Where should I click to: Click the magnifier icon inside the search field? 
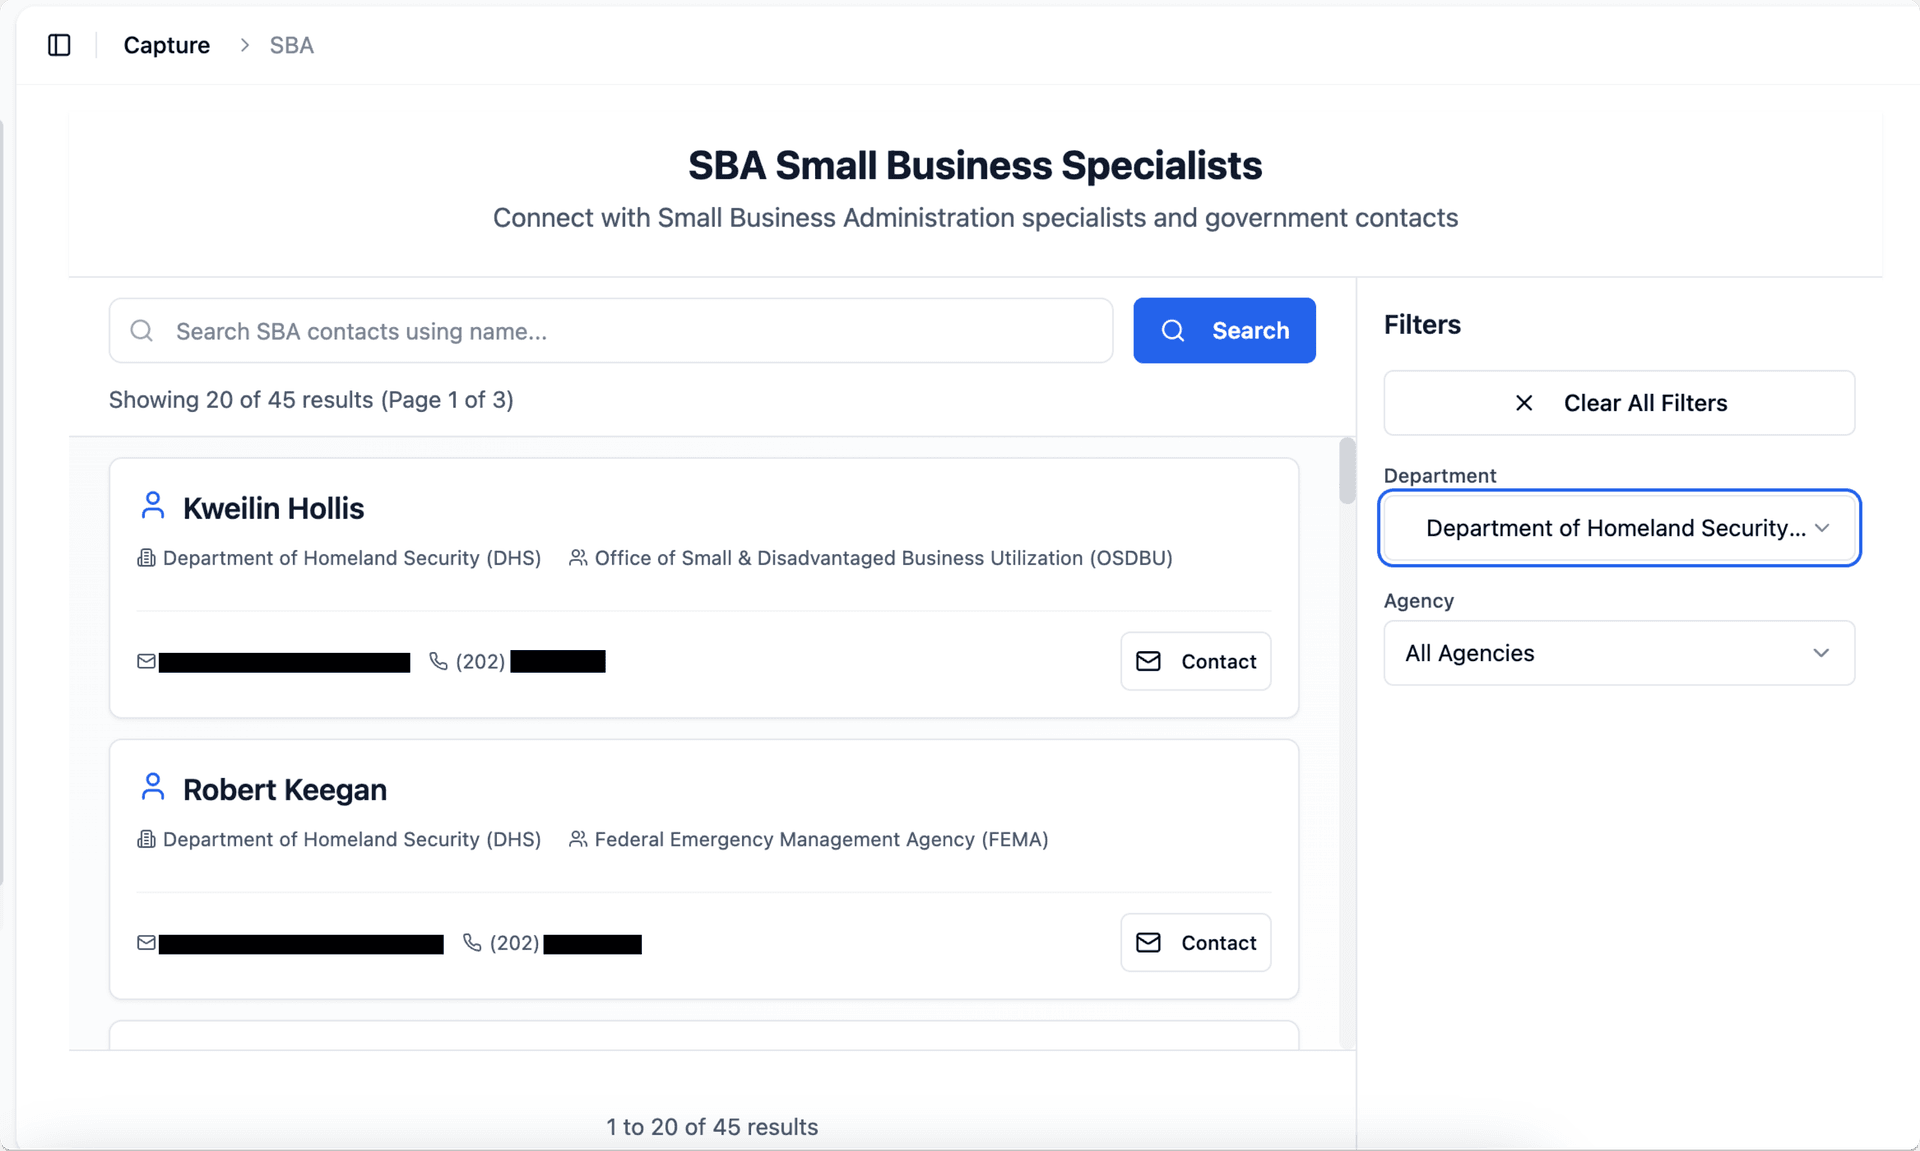tap(141, 330)
